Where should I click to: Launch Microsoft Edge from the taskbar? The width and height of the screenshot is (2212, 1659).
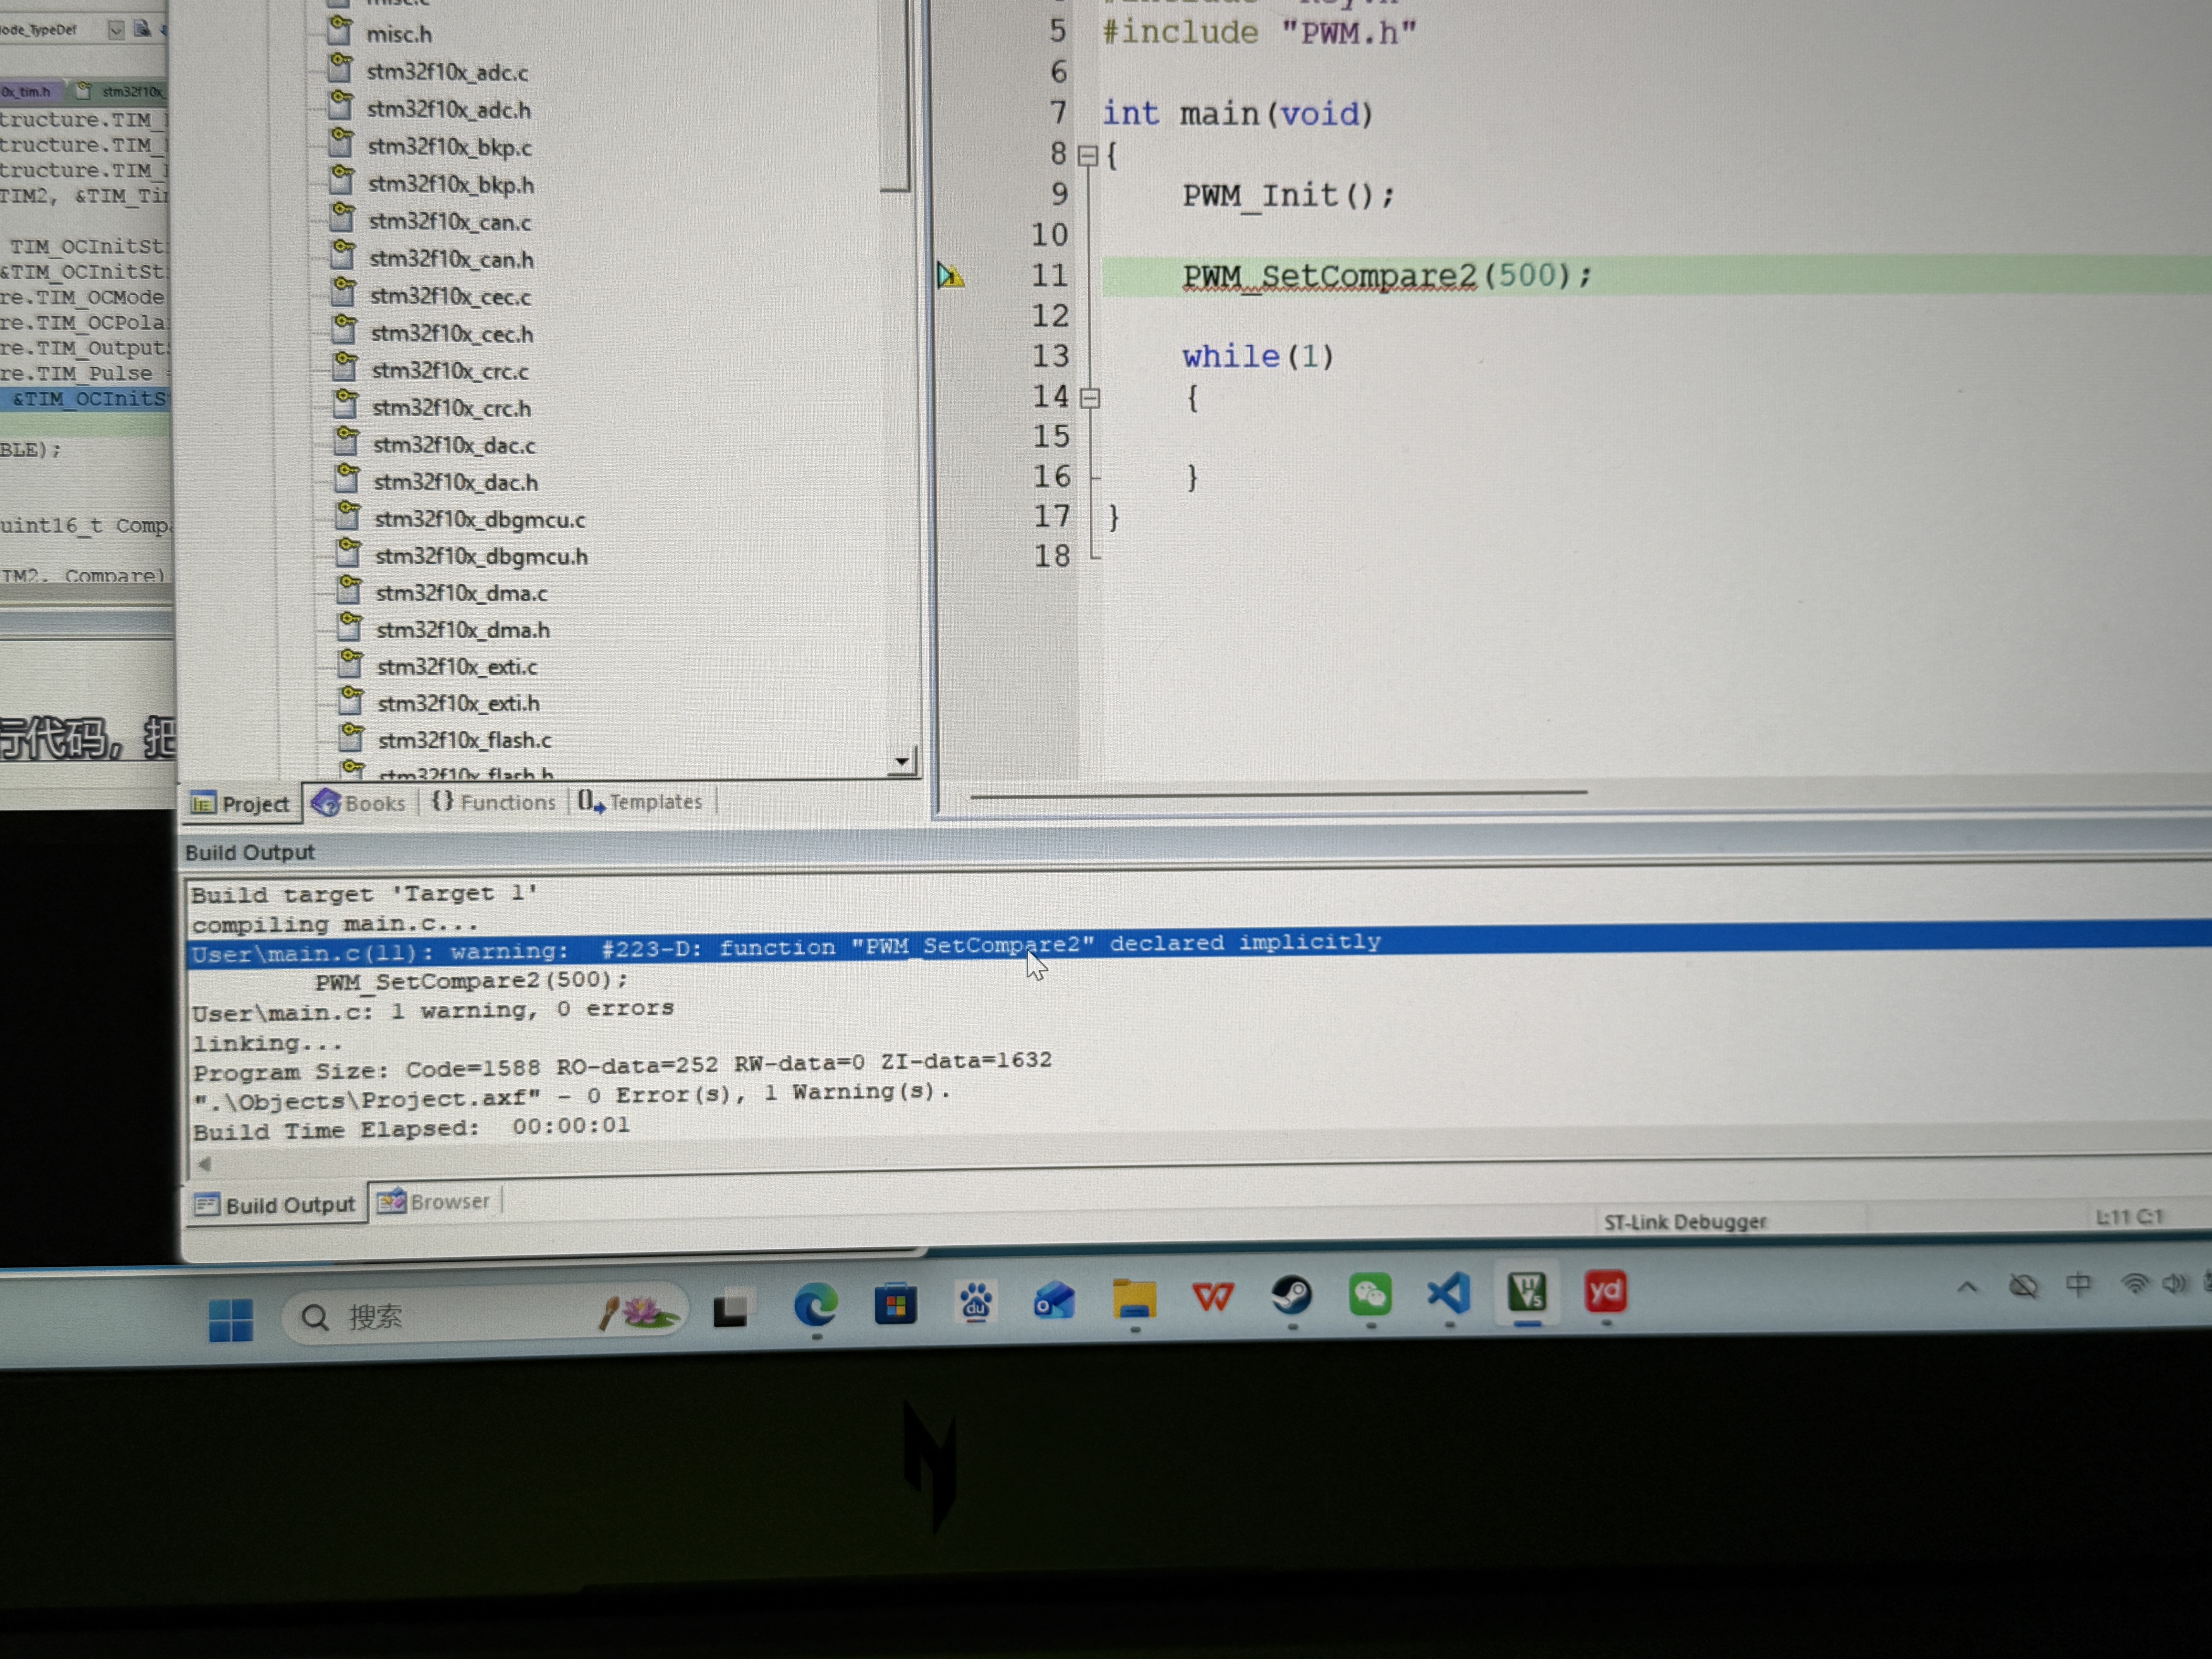pos(815,1306)
